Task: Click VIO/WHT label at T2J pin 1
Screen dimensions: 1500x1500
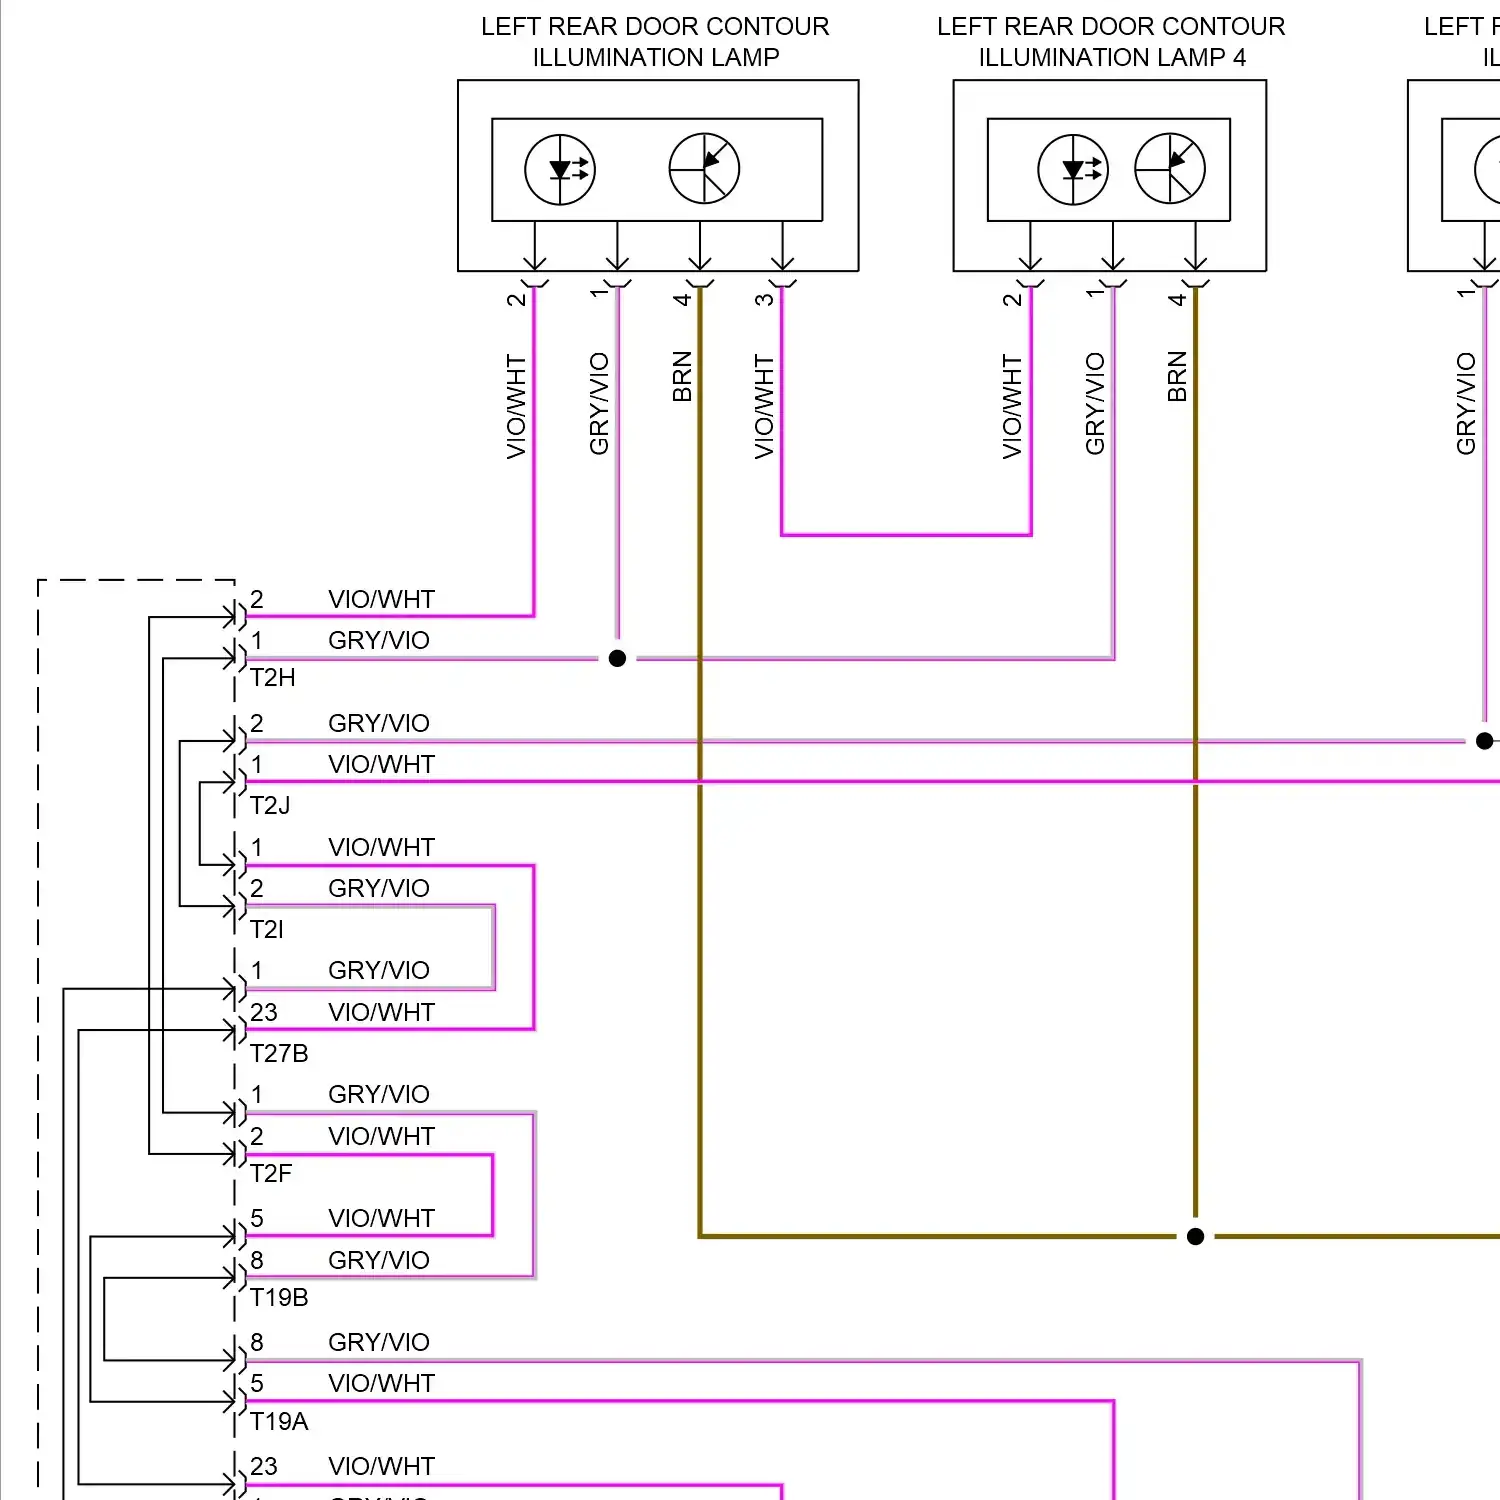Action: 381,765
